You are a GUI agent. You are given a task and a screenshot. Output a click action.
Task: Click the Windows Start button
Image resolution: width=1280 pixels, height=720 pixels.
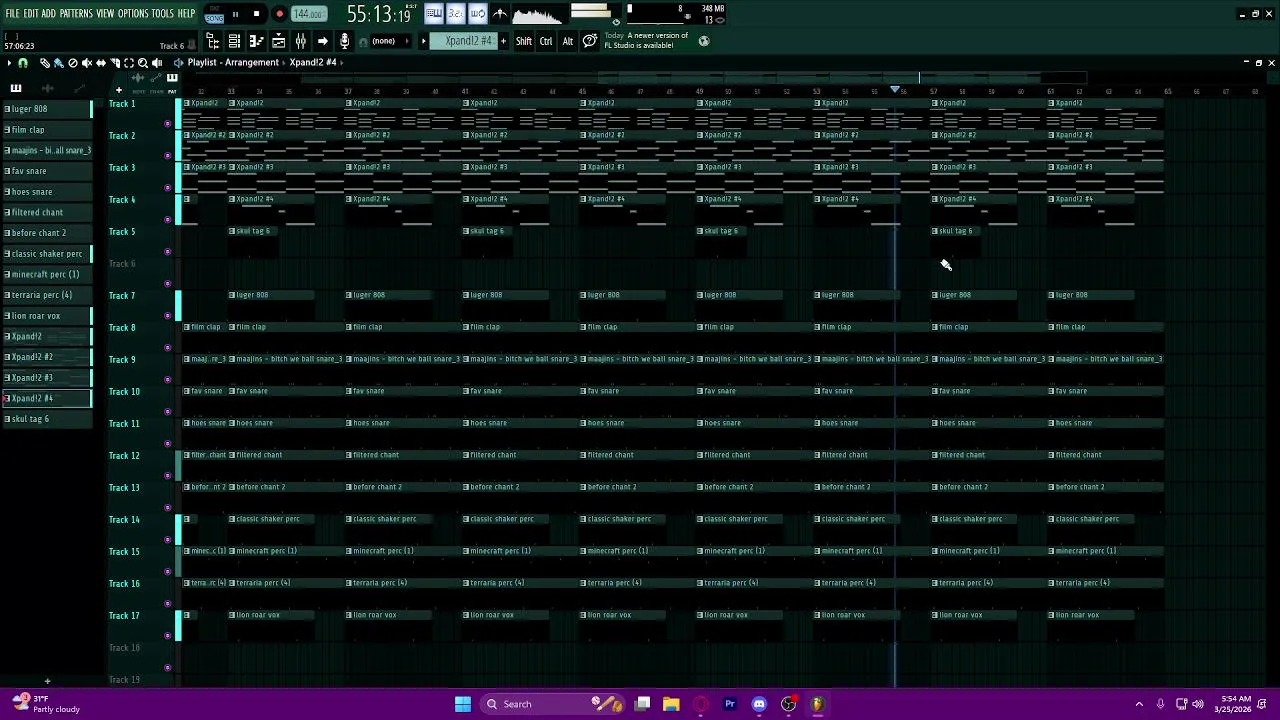(x=463, y=704)
